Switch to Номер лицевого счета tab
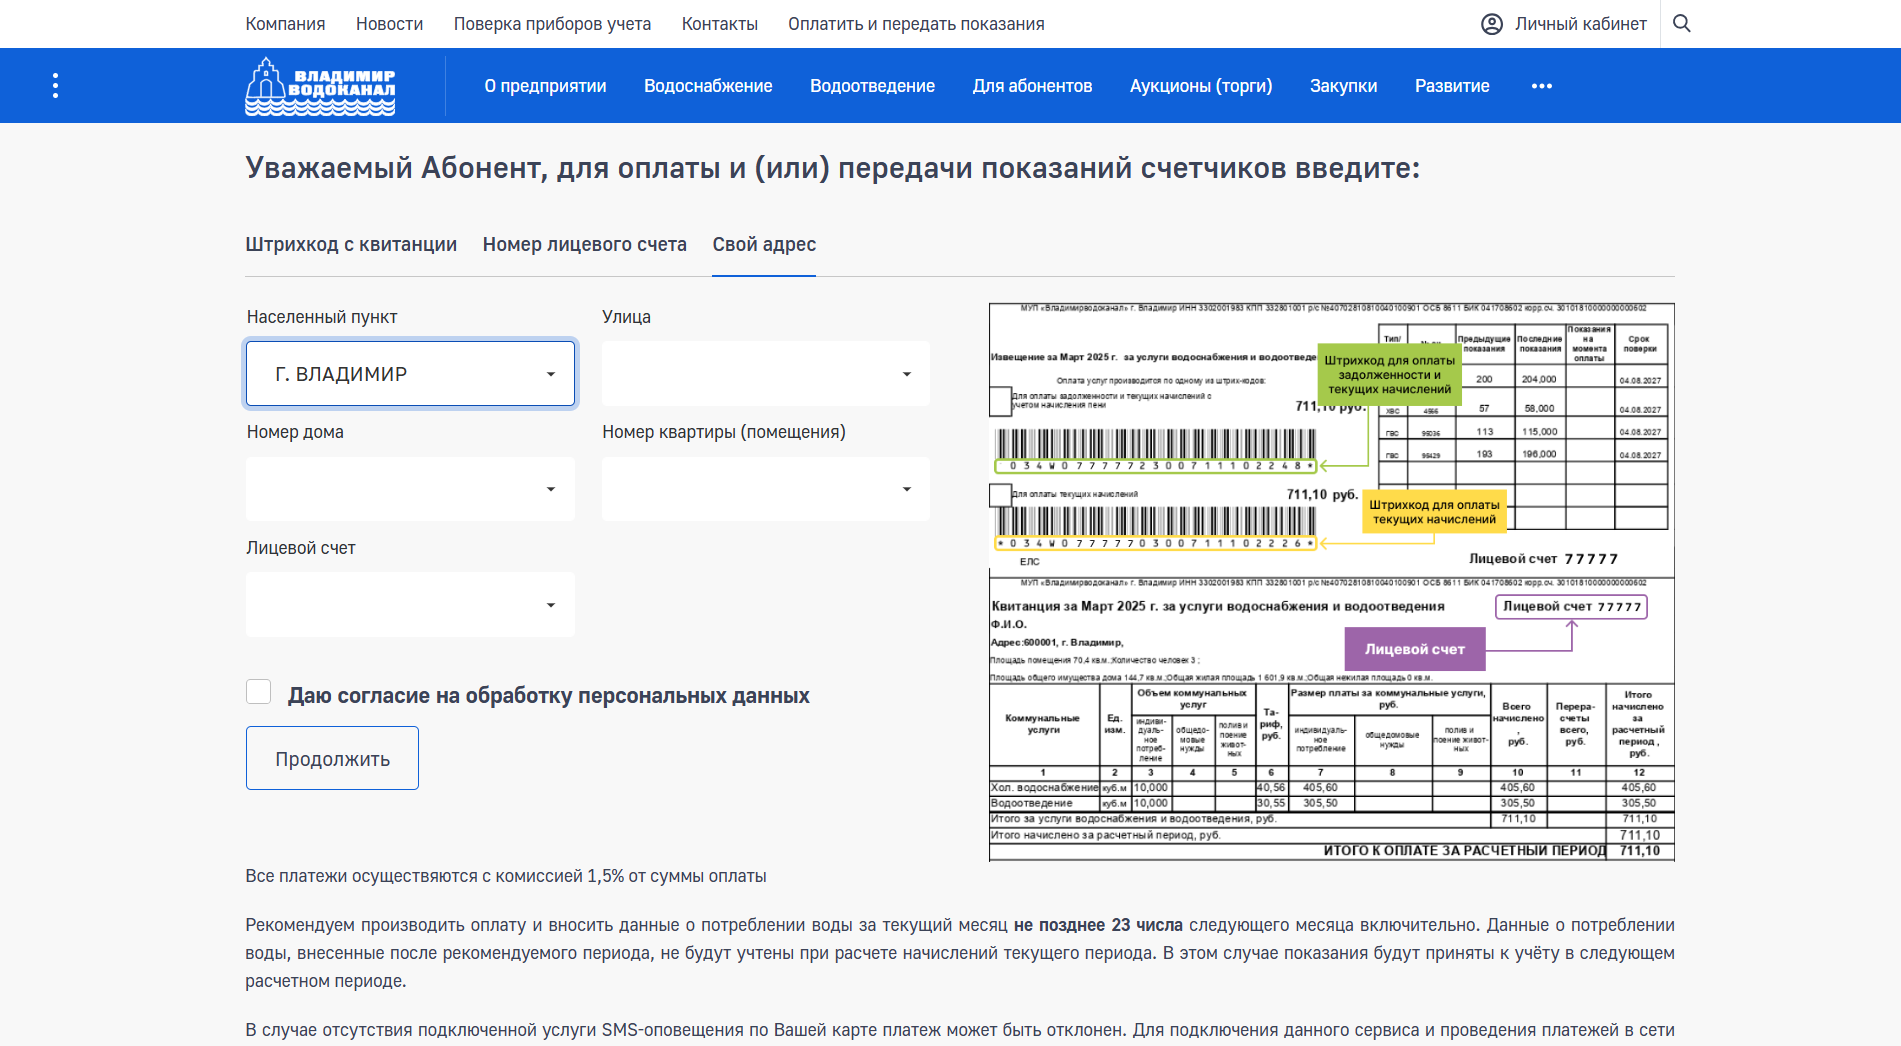Viewport: 1901px width, 1046px height. click(x=585, y=245)
